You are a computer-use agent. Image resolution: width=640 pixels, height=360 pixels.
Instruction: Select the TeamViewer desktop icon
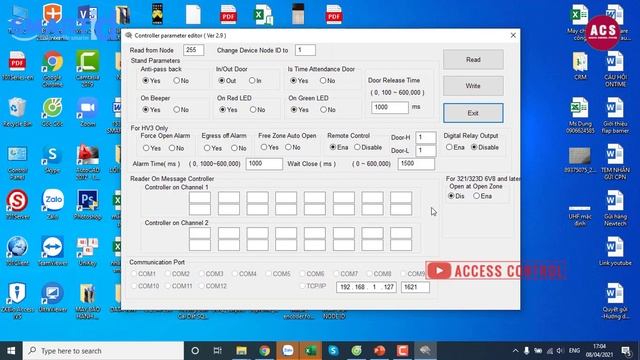pyautogui.click(x=52, y=251)
